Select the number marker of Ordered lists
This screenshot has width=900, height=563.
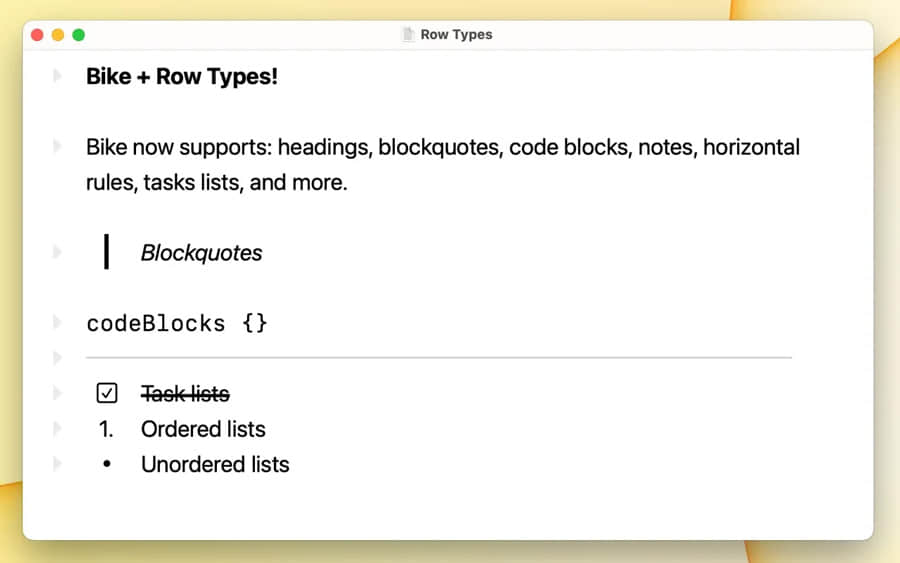[106, 430]
